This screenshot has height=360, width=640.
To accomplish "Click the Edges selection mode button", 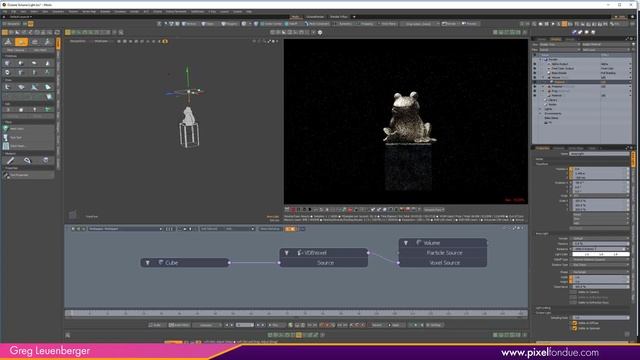I will pos(209,24).
